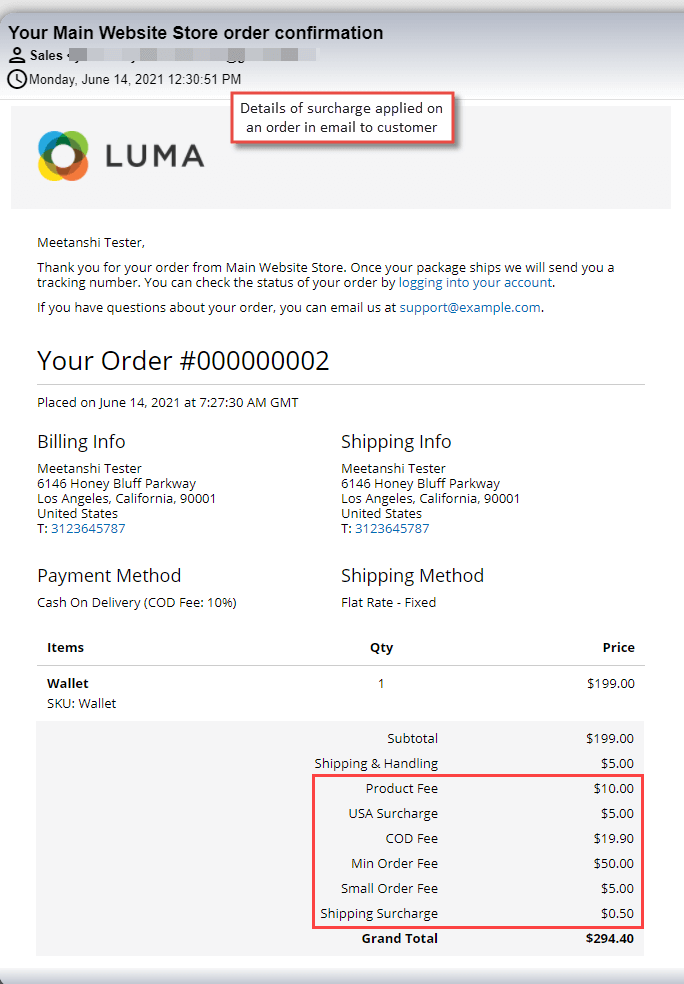Click the Product Fee row label

tap(402, 788)
